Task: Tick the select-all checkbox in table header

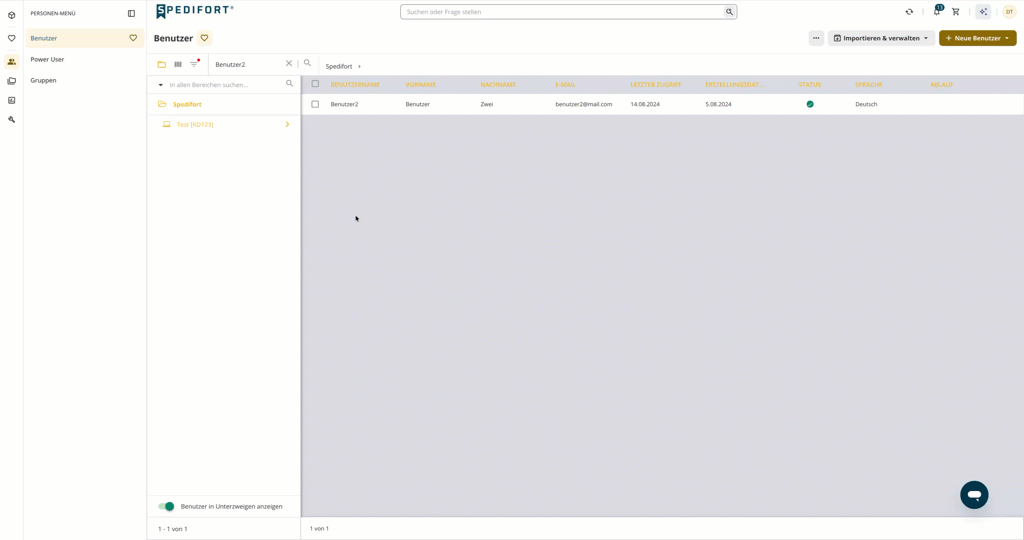Action: 315,84
